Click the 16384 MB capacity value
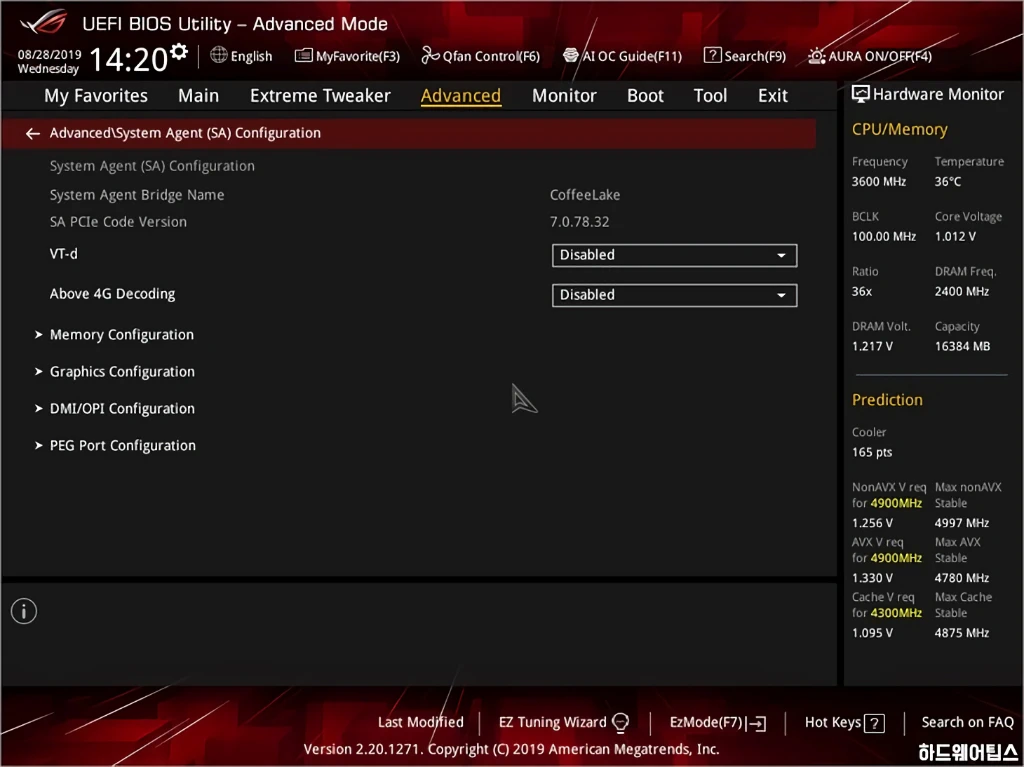 pos(962,346)
